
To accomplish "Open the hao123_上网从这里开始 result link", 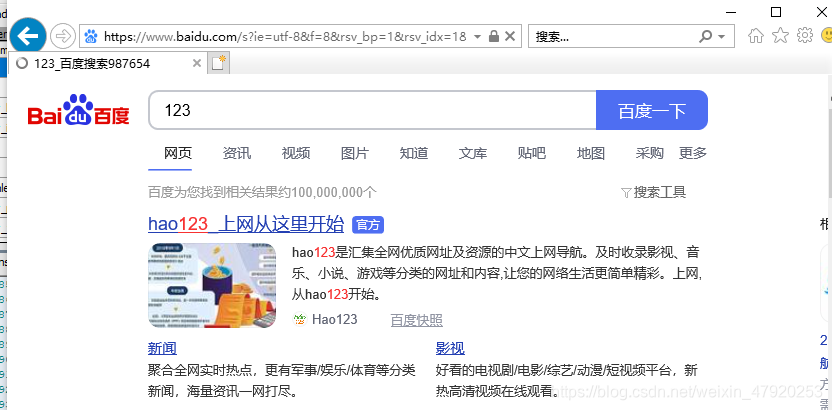I will [246, 224].
